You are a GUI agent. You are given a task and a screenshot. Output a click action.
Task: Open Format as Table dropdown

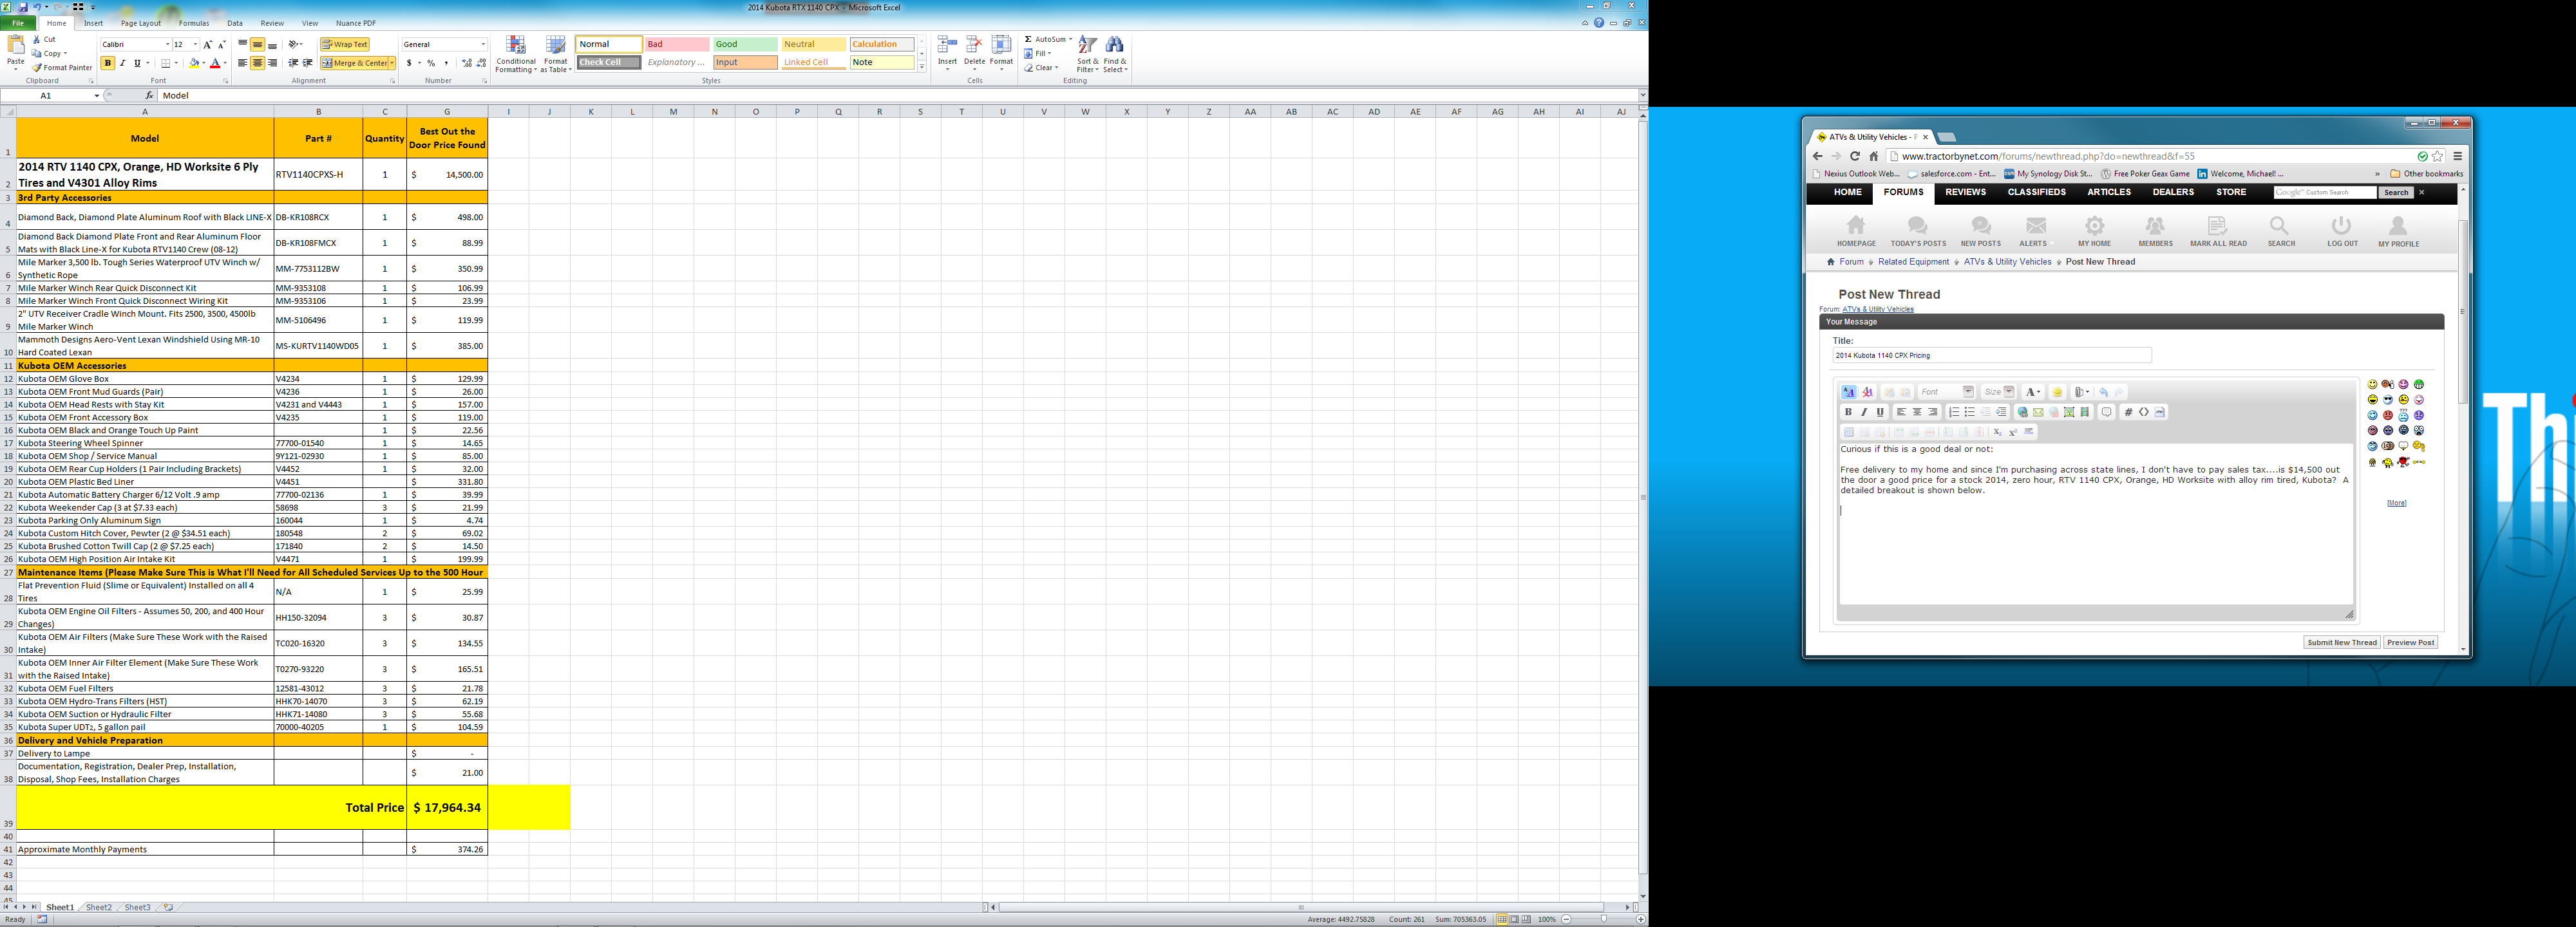pyautogui.click(x=556, y=54)
